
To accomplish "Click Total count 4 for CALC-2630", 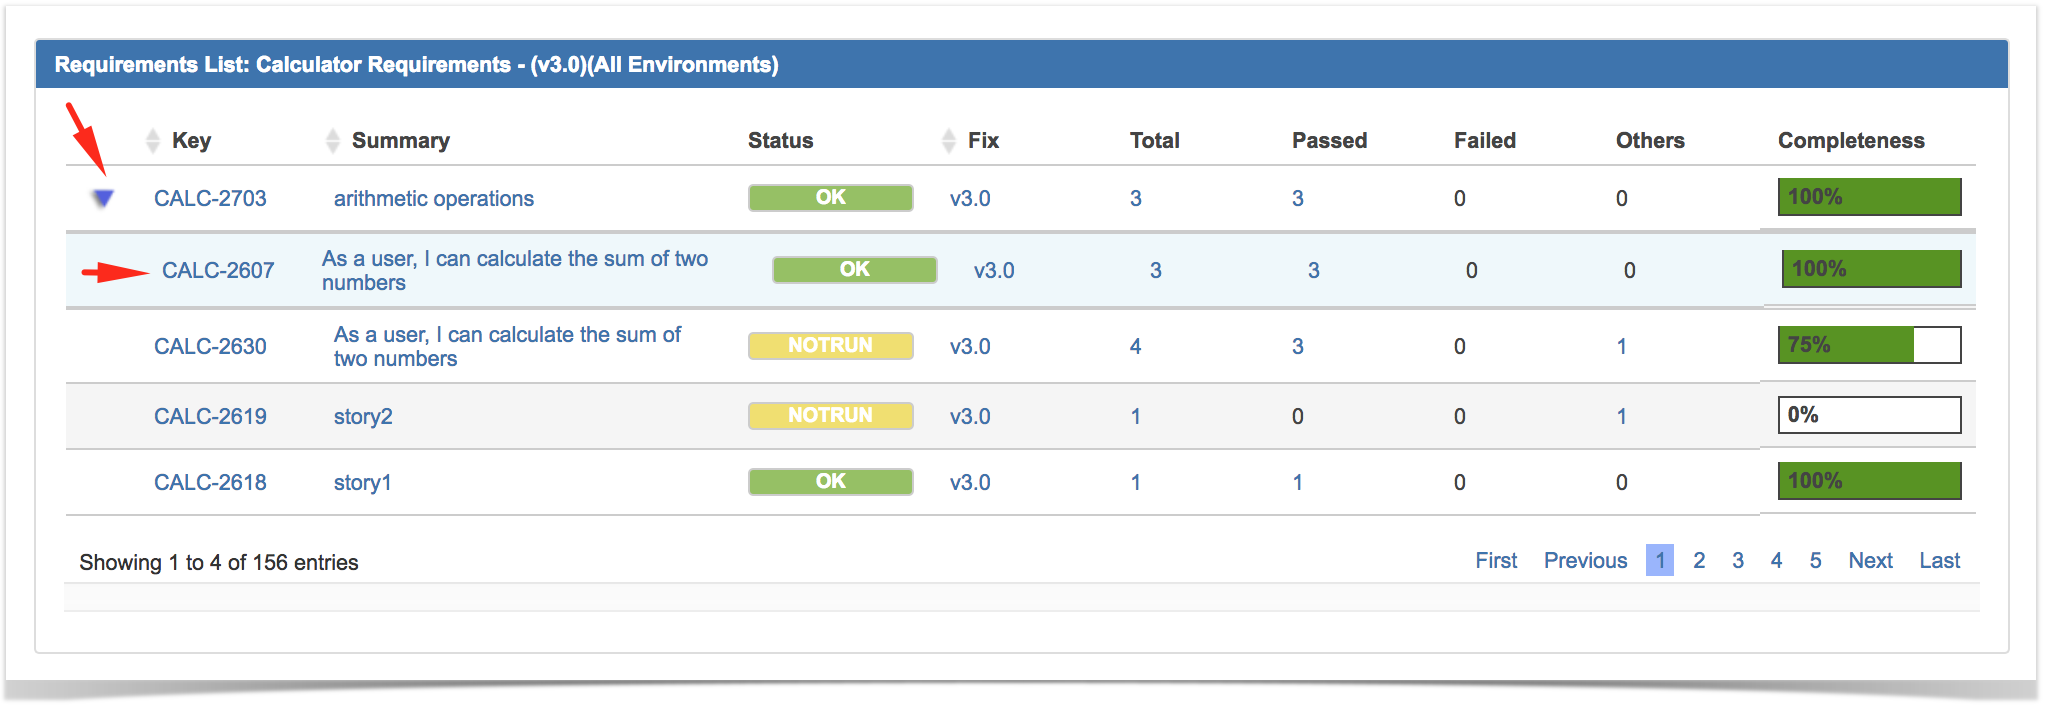I will point(1135,346).
